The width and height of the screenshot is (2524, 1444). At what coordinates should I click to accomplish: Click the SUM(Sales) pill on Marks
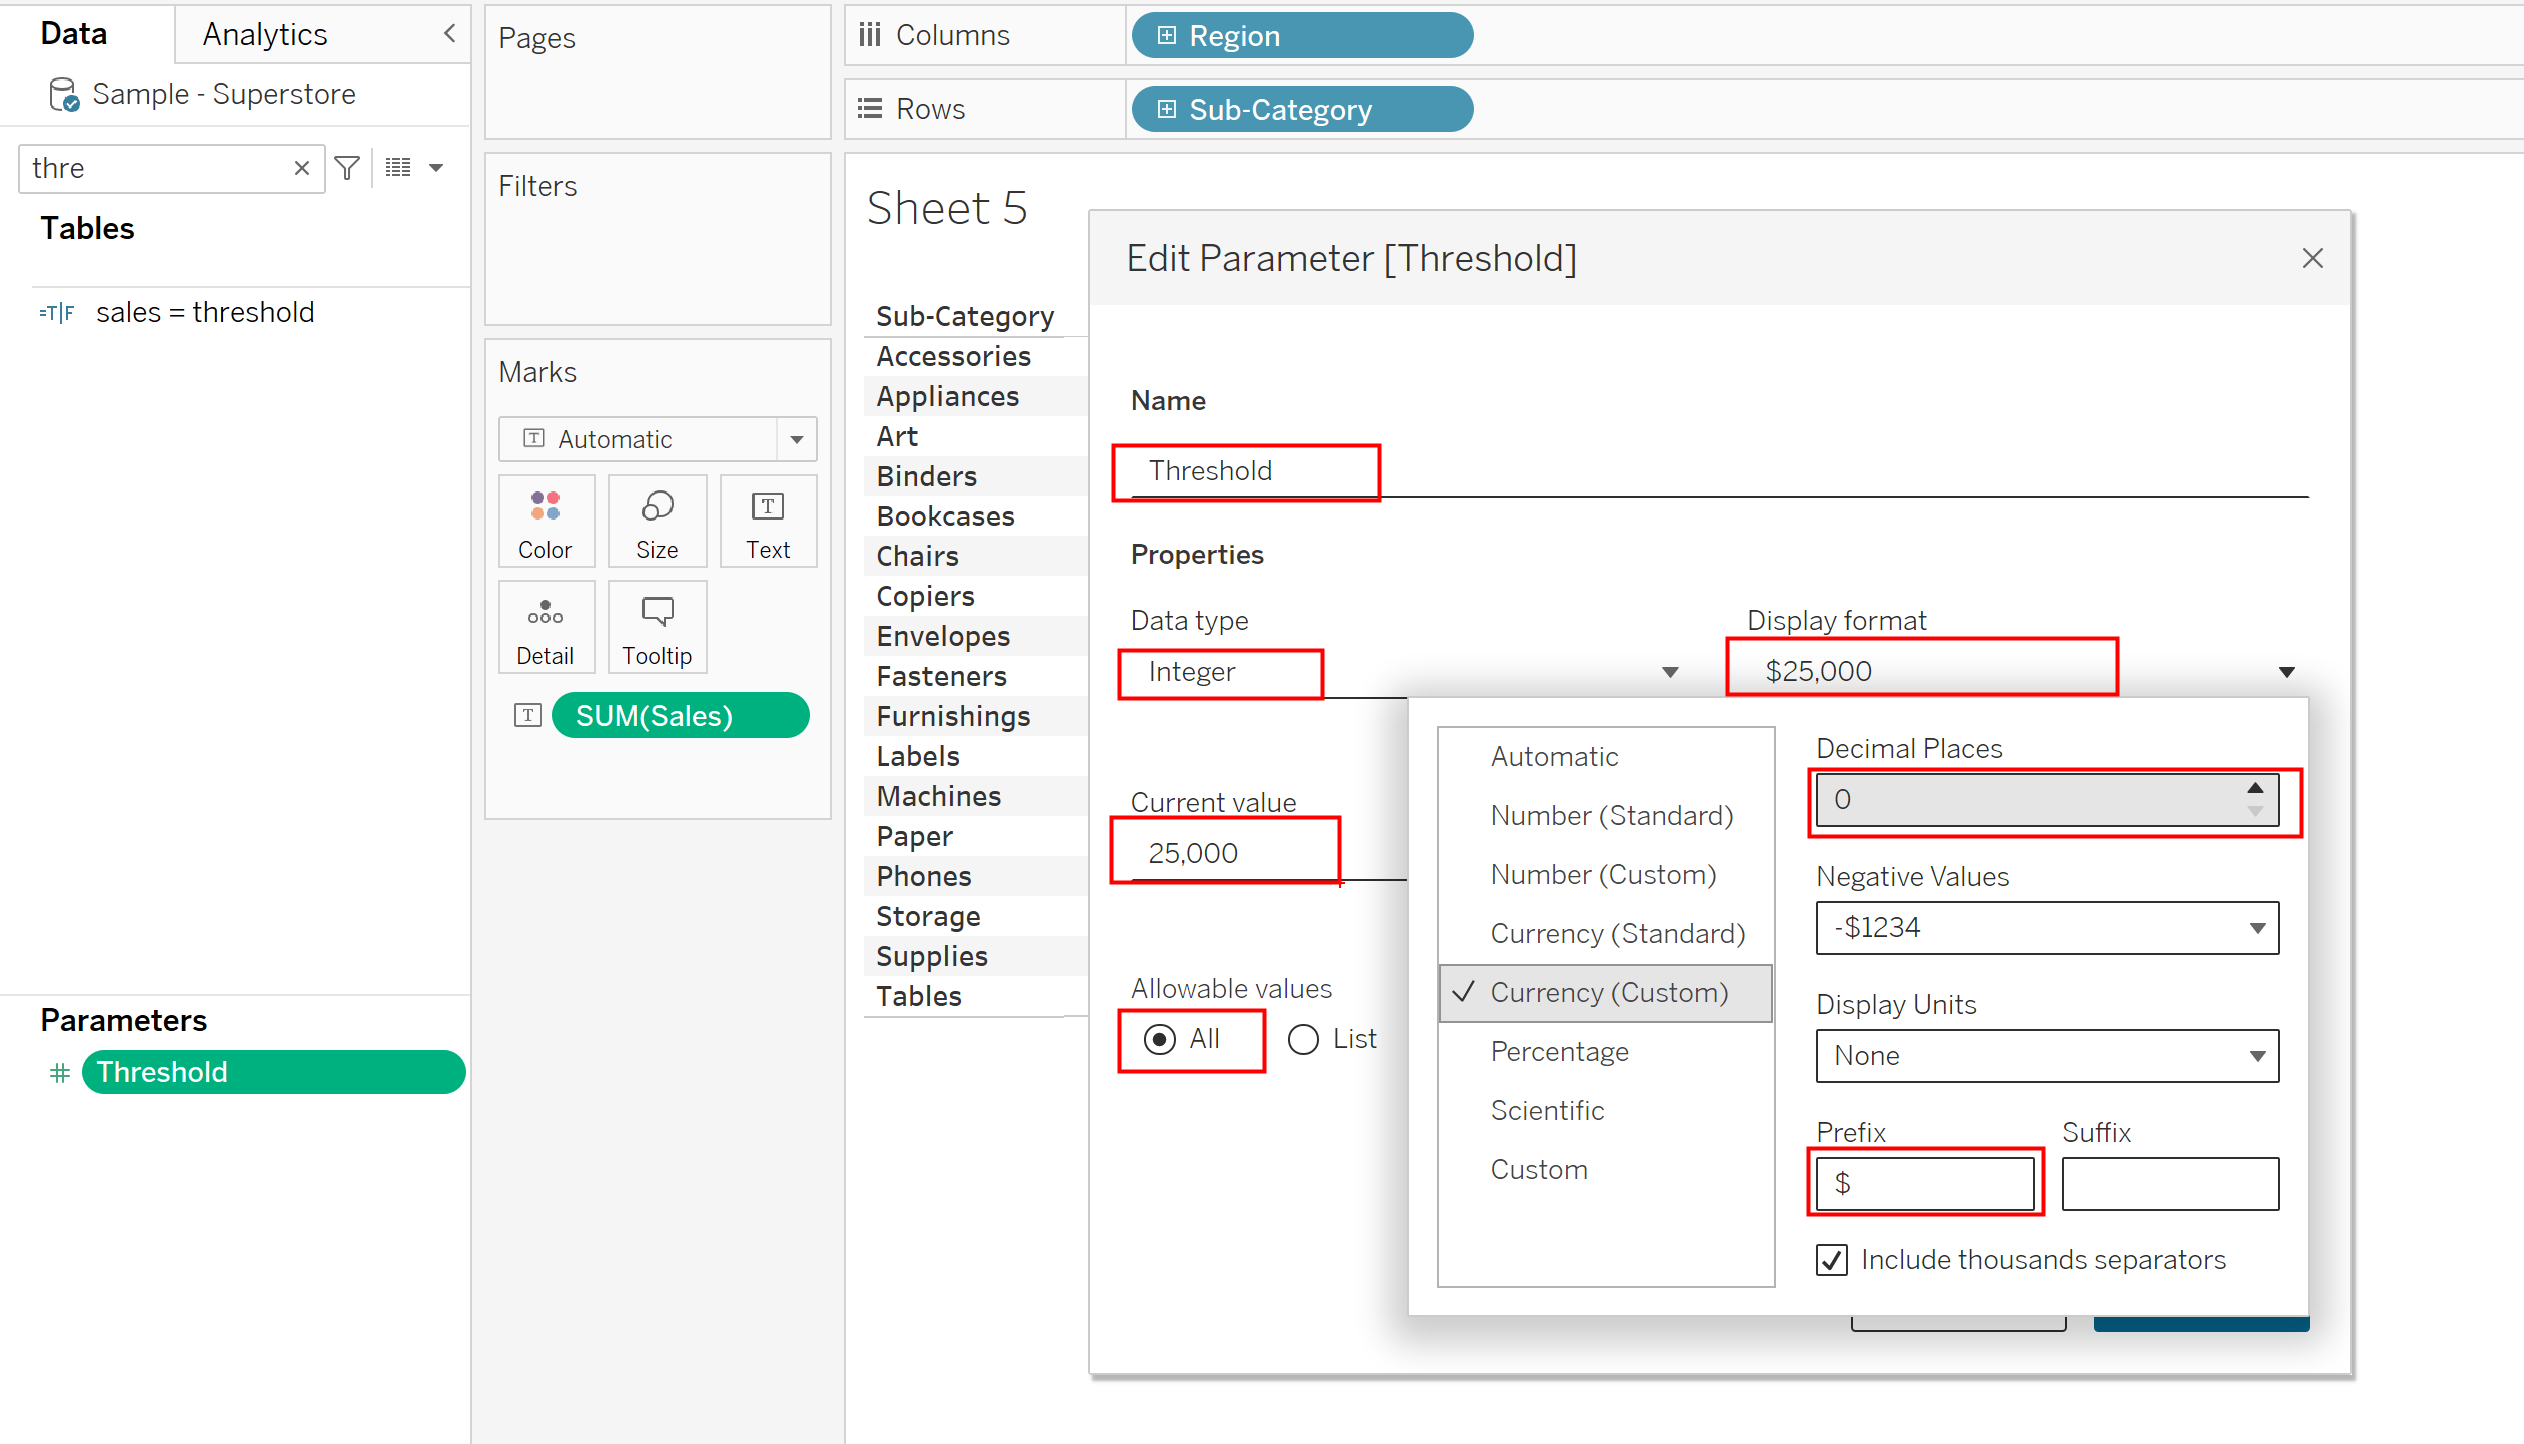coord(680,716)
